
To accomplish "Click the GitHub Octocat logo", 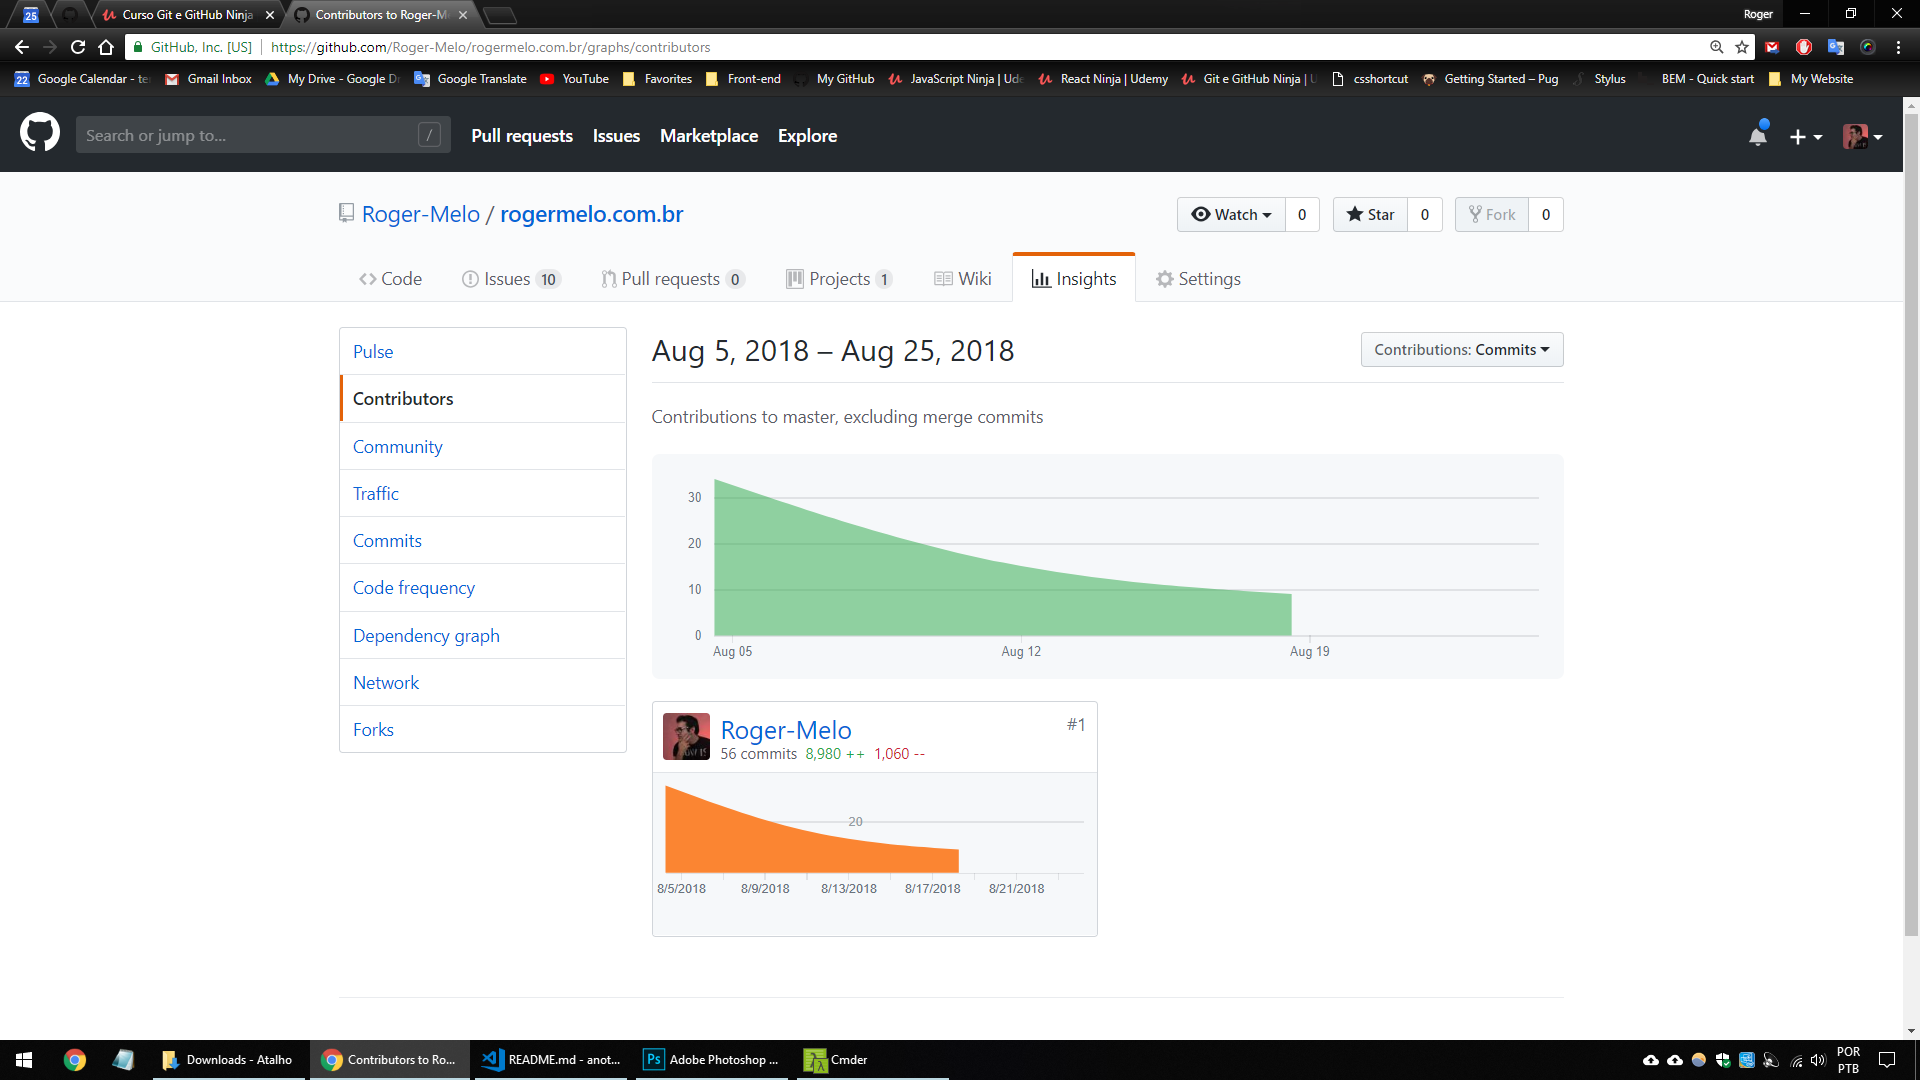I will pyautogui.click(x=40, y=133).
